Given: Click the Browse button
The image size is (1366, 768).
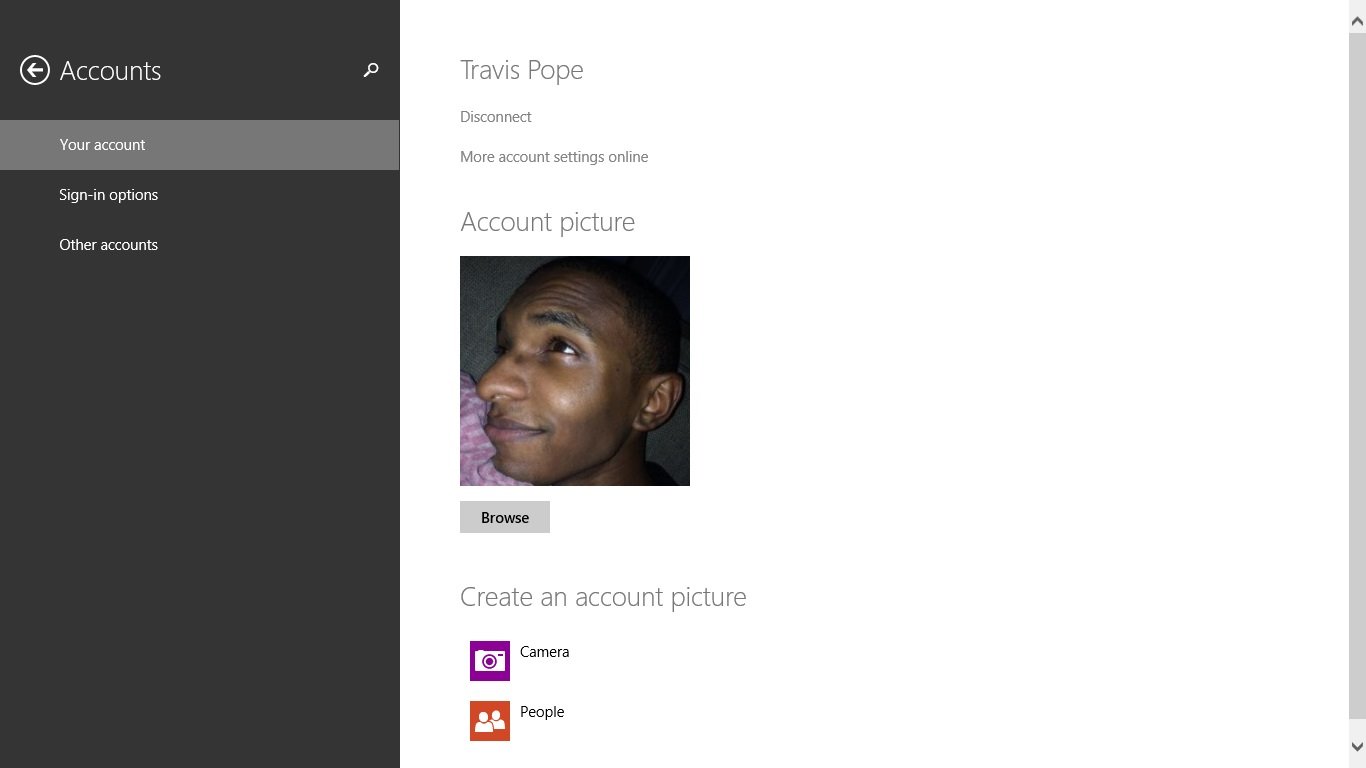Looking at the screenshot, I should [505, 517].
